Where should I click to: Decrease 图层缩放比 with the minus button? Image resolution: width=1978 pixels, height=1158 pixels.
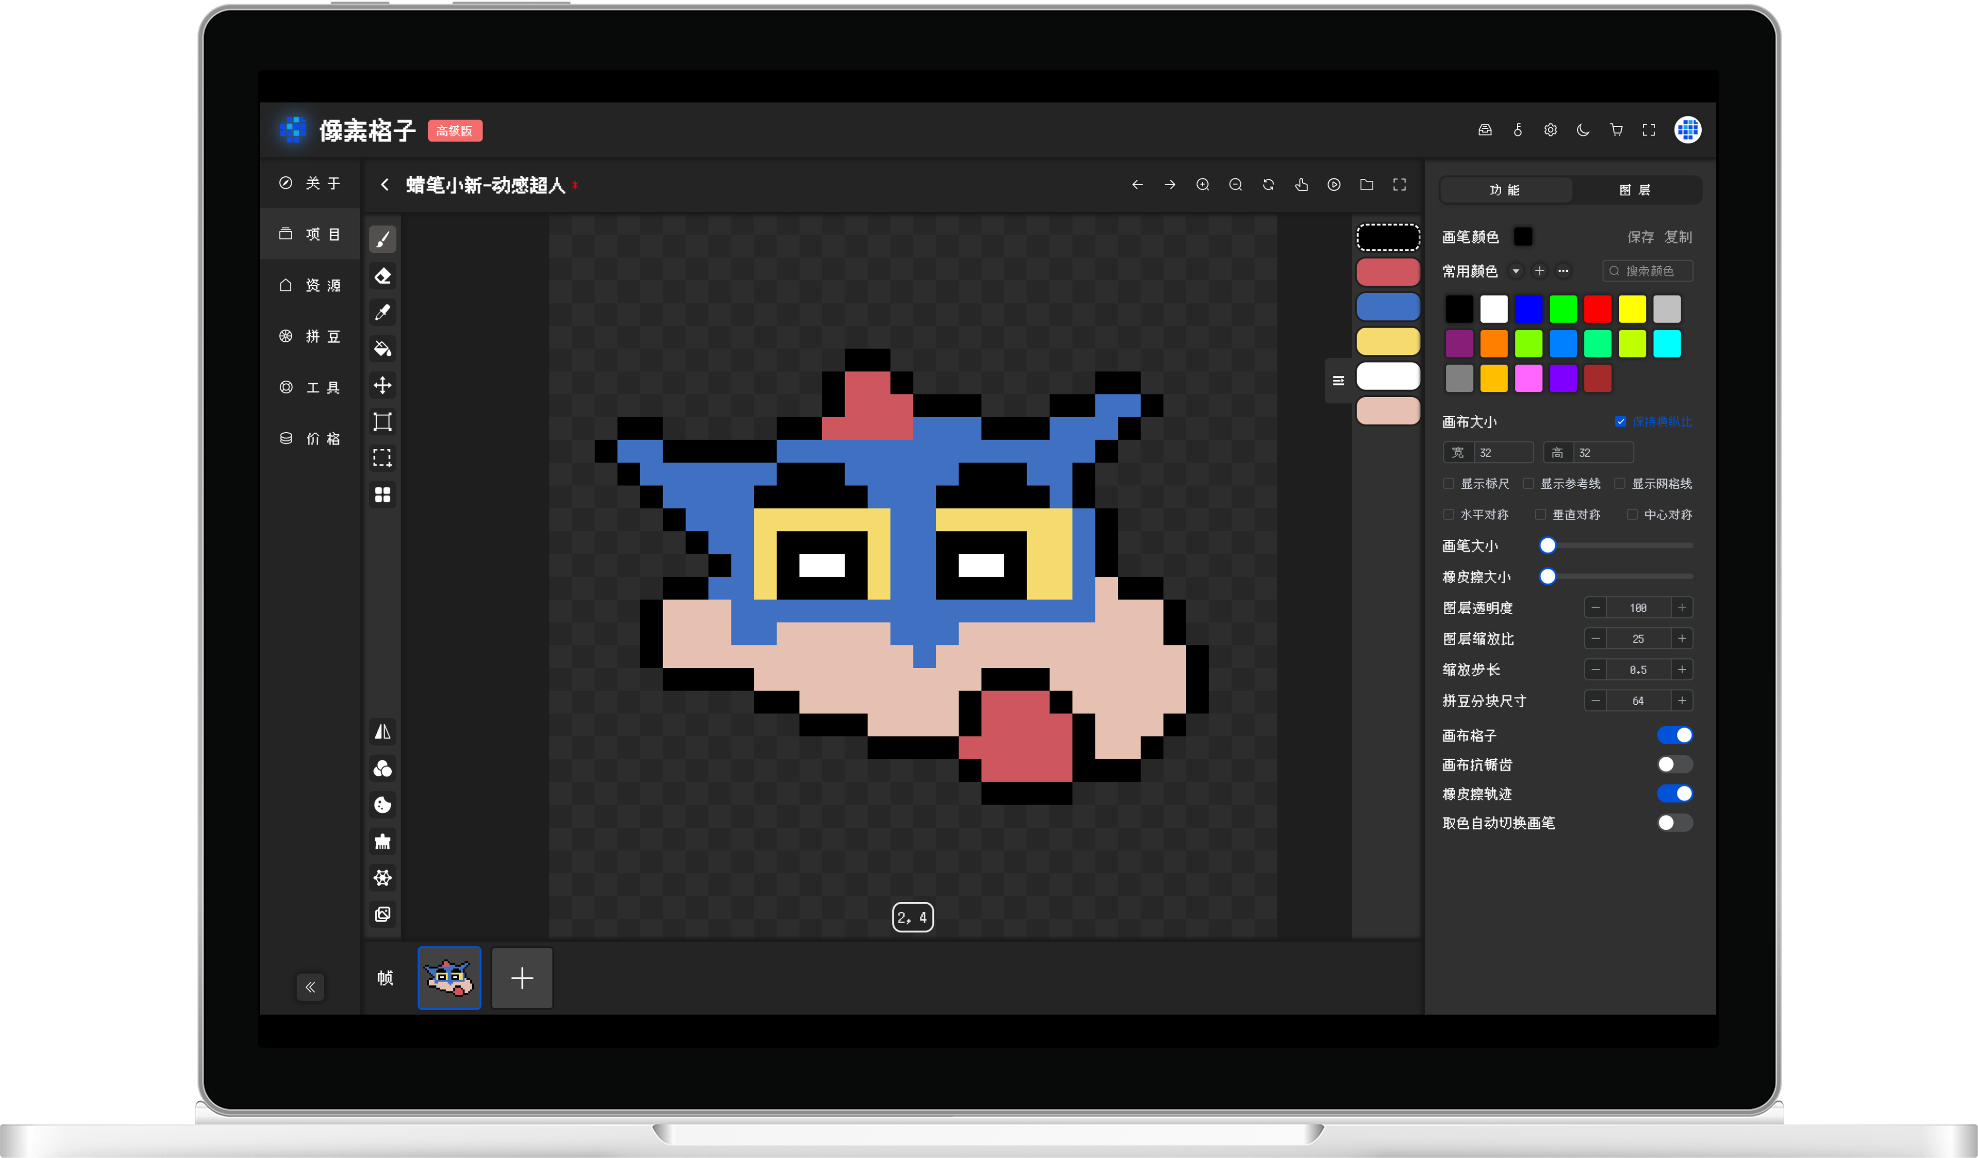[x=1596, y=639]
